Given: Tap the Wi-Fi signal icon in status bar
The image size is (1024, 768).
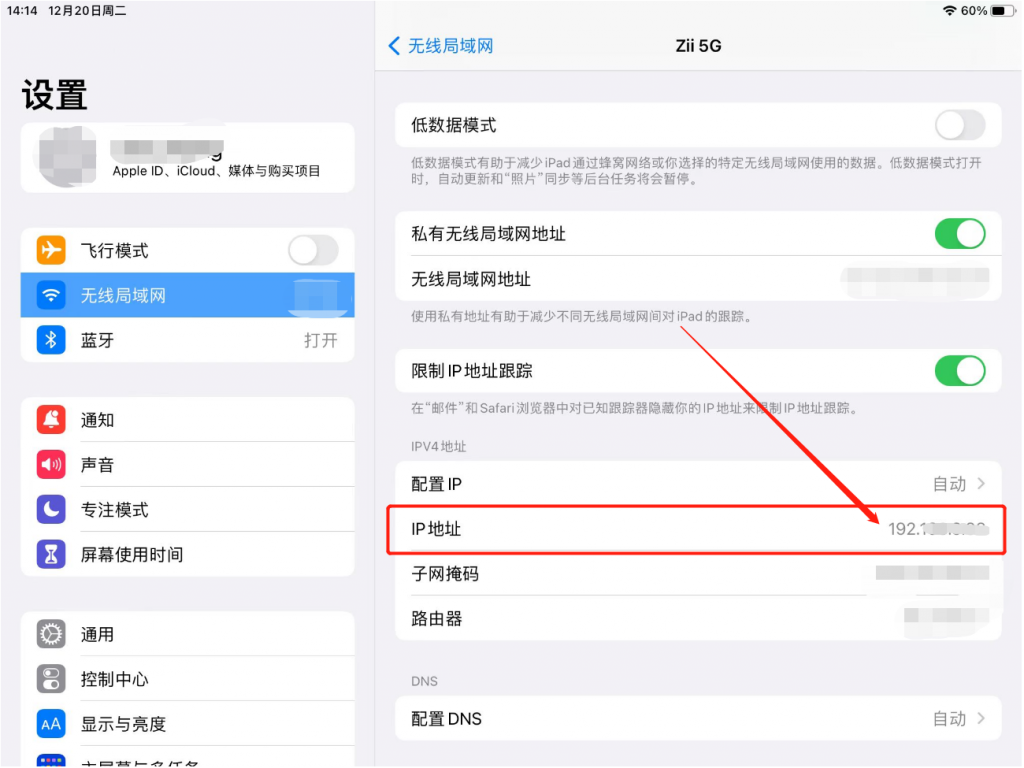Looking at the screenshot, I should [950, 10].
